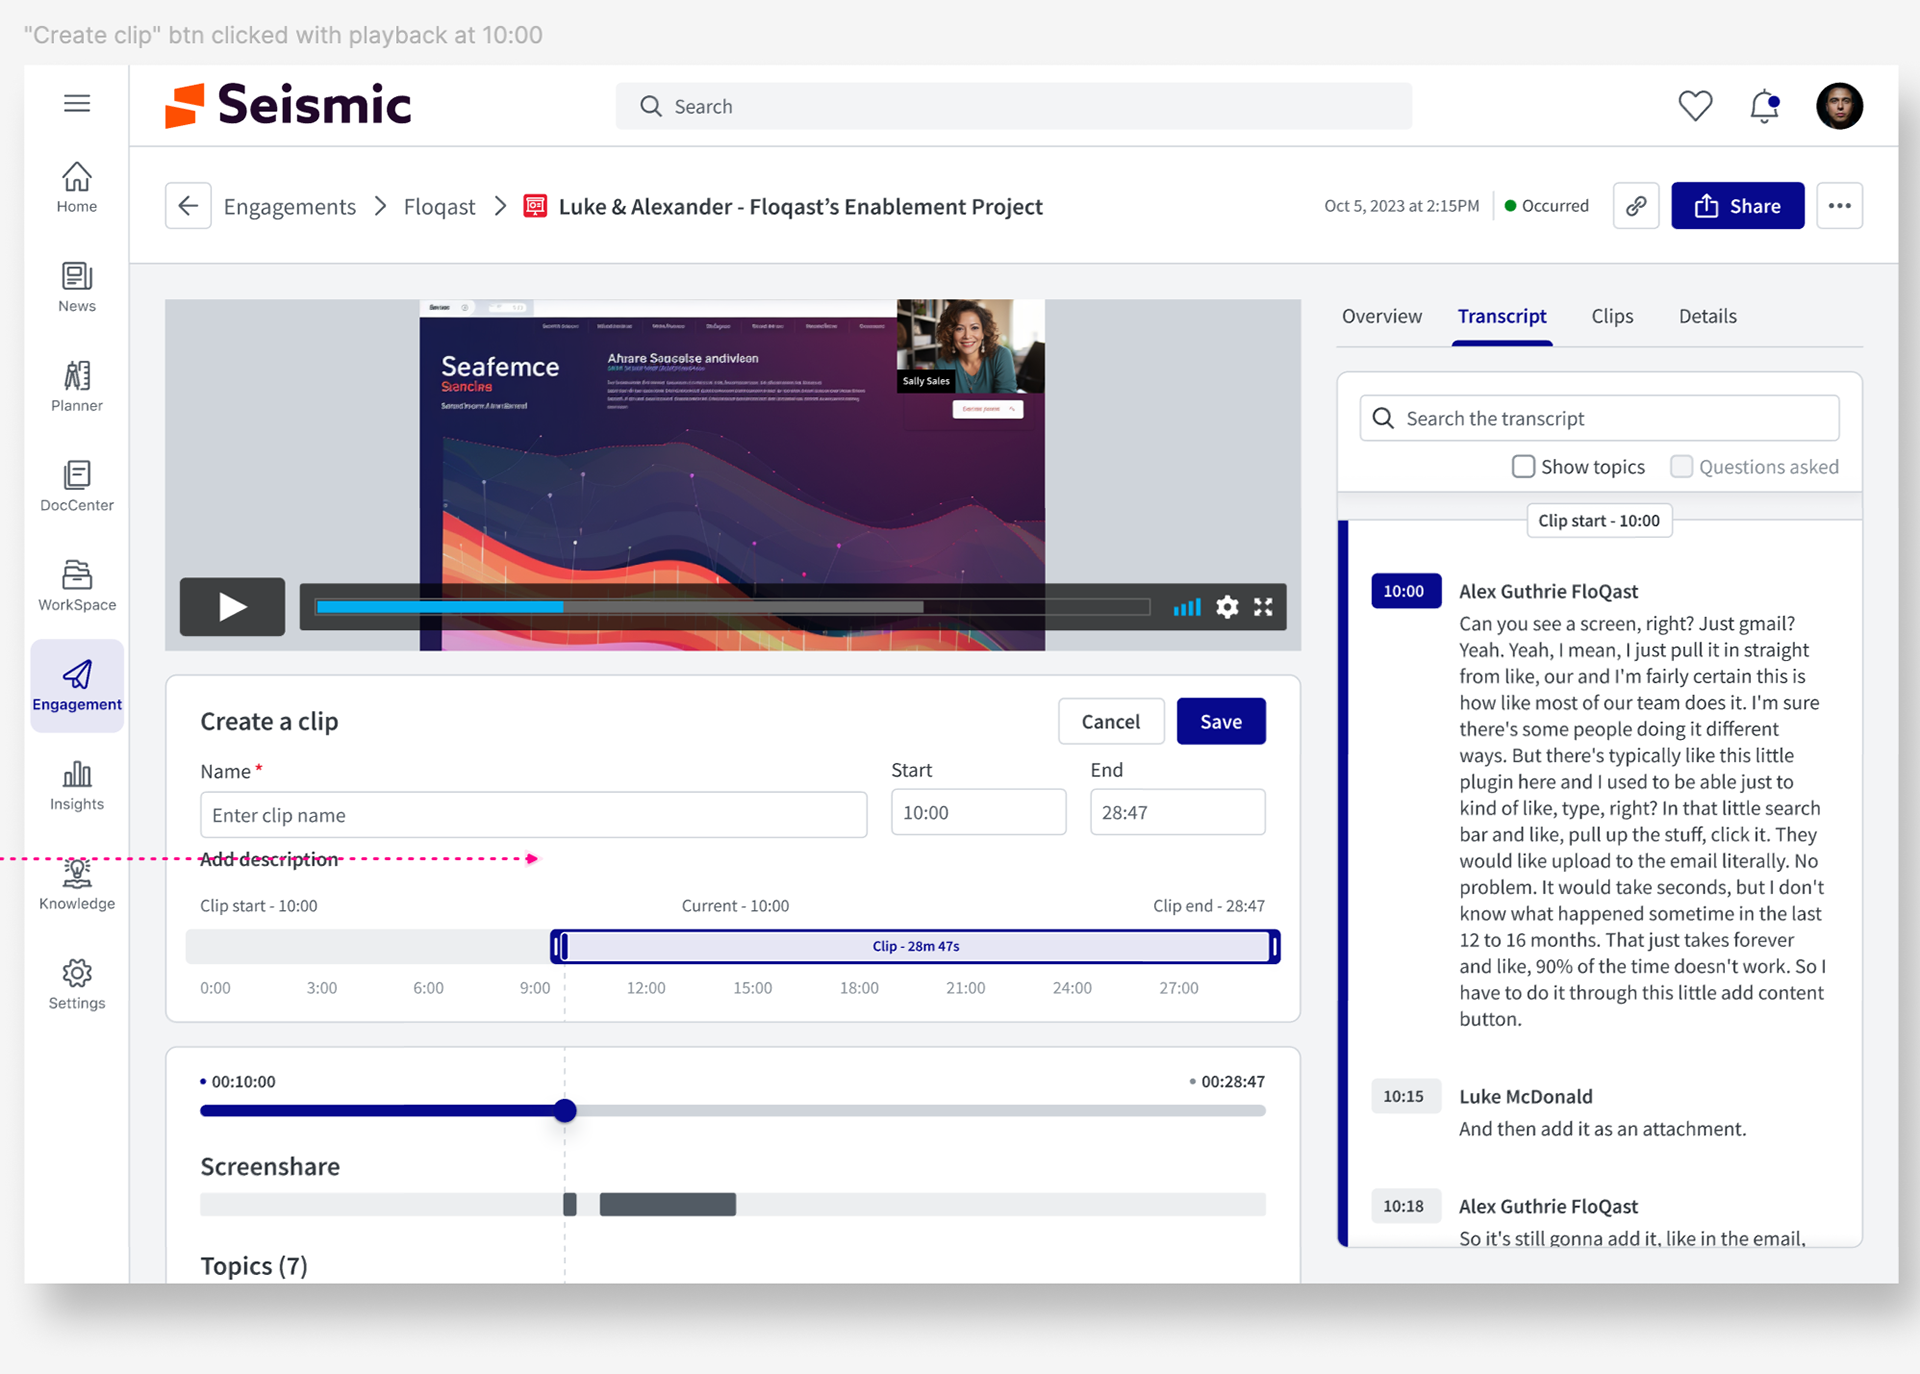Click the Occurred status label
This screenshot has width=1920, height=1374.
[1547, 206]
